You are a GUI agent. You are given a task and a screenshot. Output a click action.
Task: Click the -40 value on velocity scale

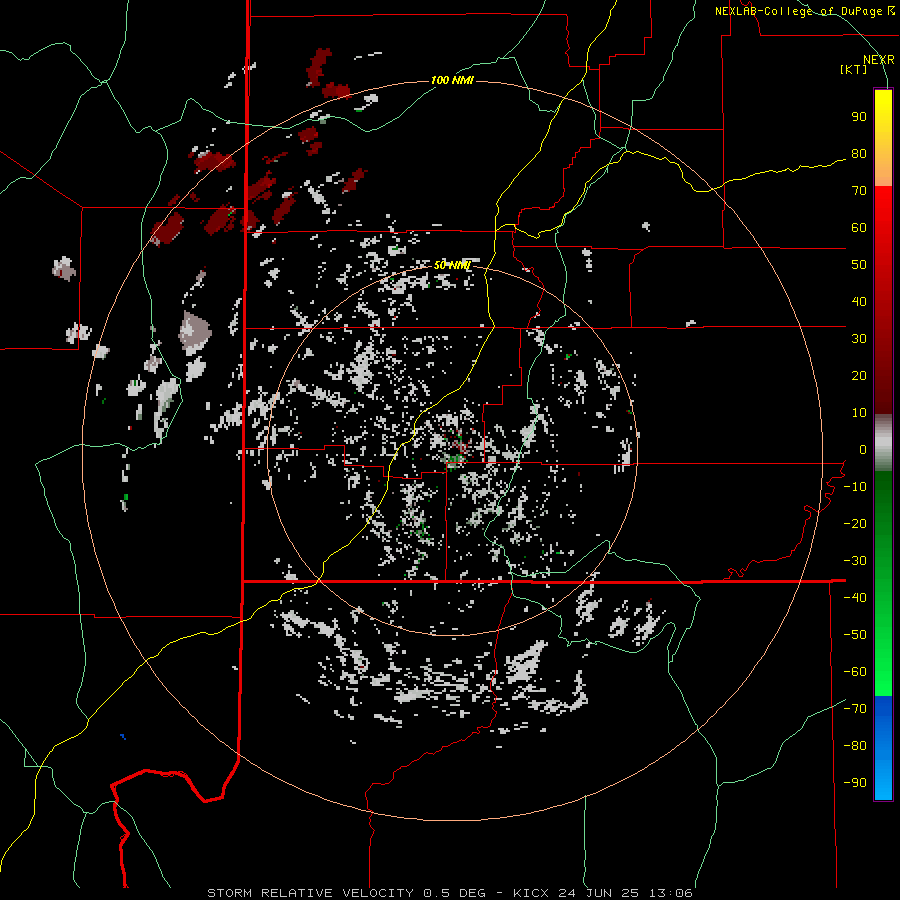(855, 598)
